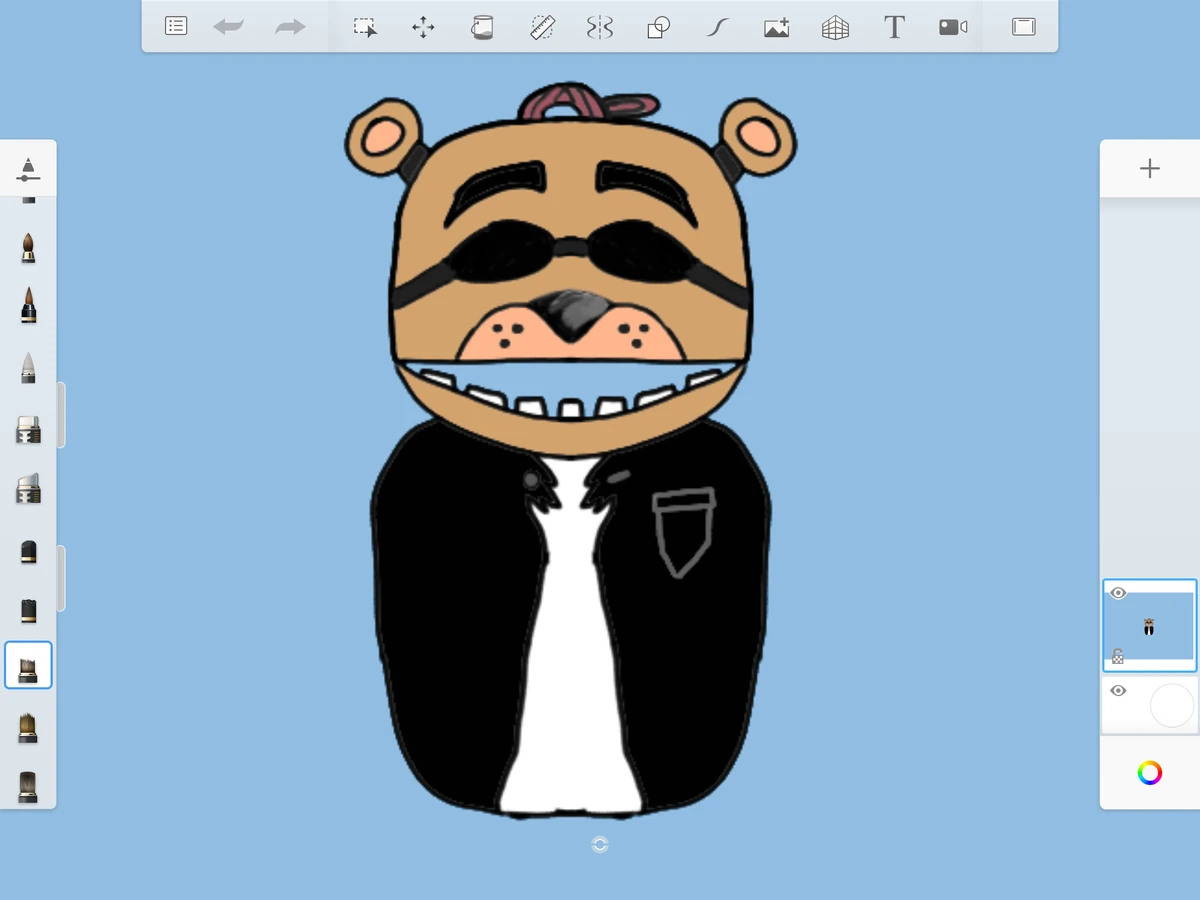Viewport: 1200px width, 900px height.
Task: Open the Import Image option
Action: coord(777,27)
